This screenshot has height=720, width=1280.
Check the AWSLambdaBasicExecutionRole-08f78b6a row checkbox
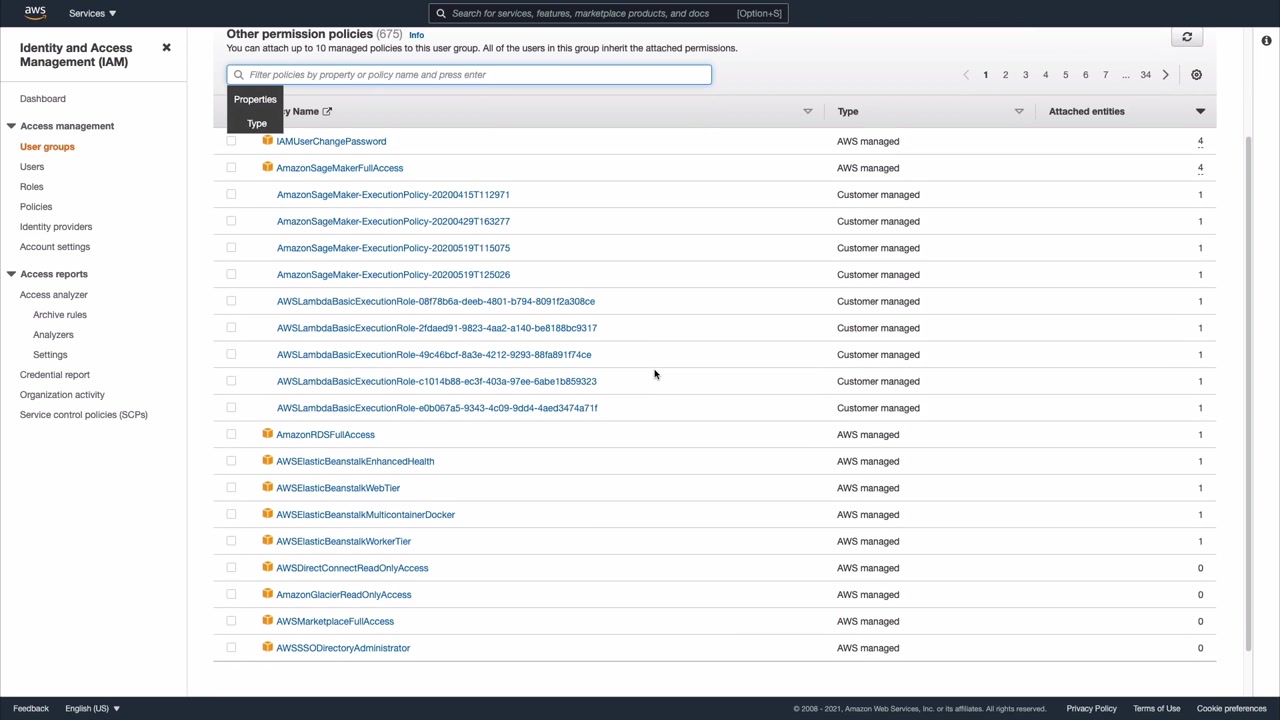click(x=231, y=301)
